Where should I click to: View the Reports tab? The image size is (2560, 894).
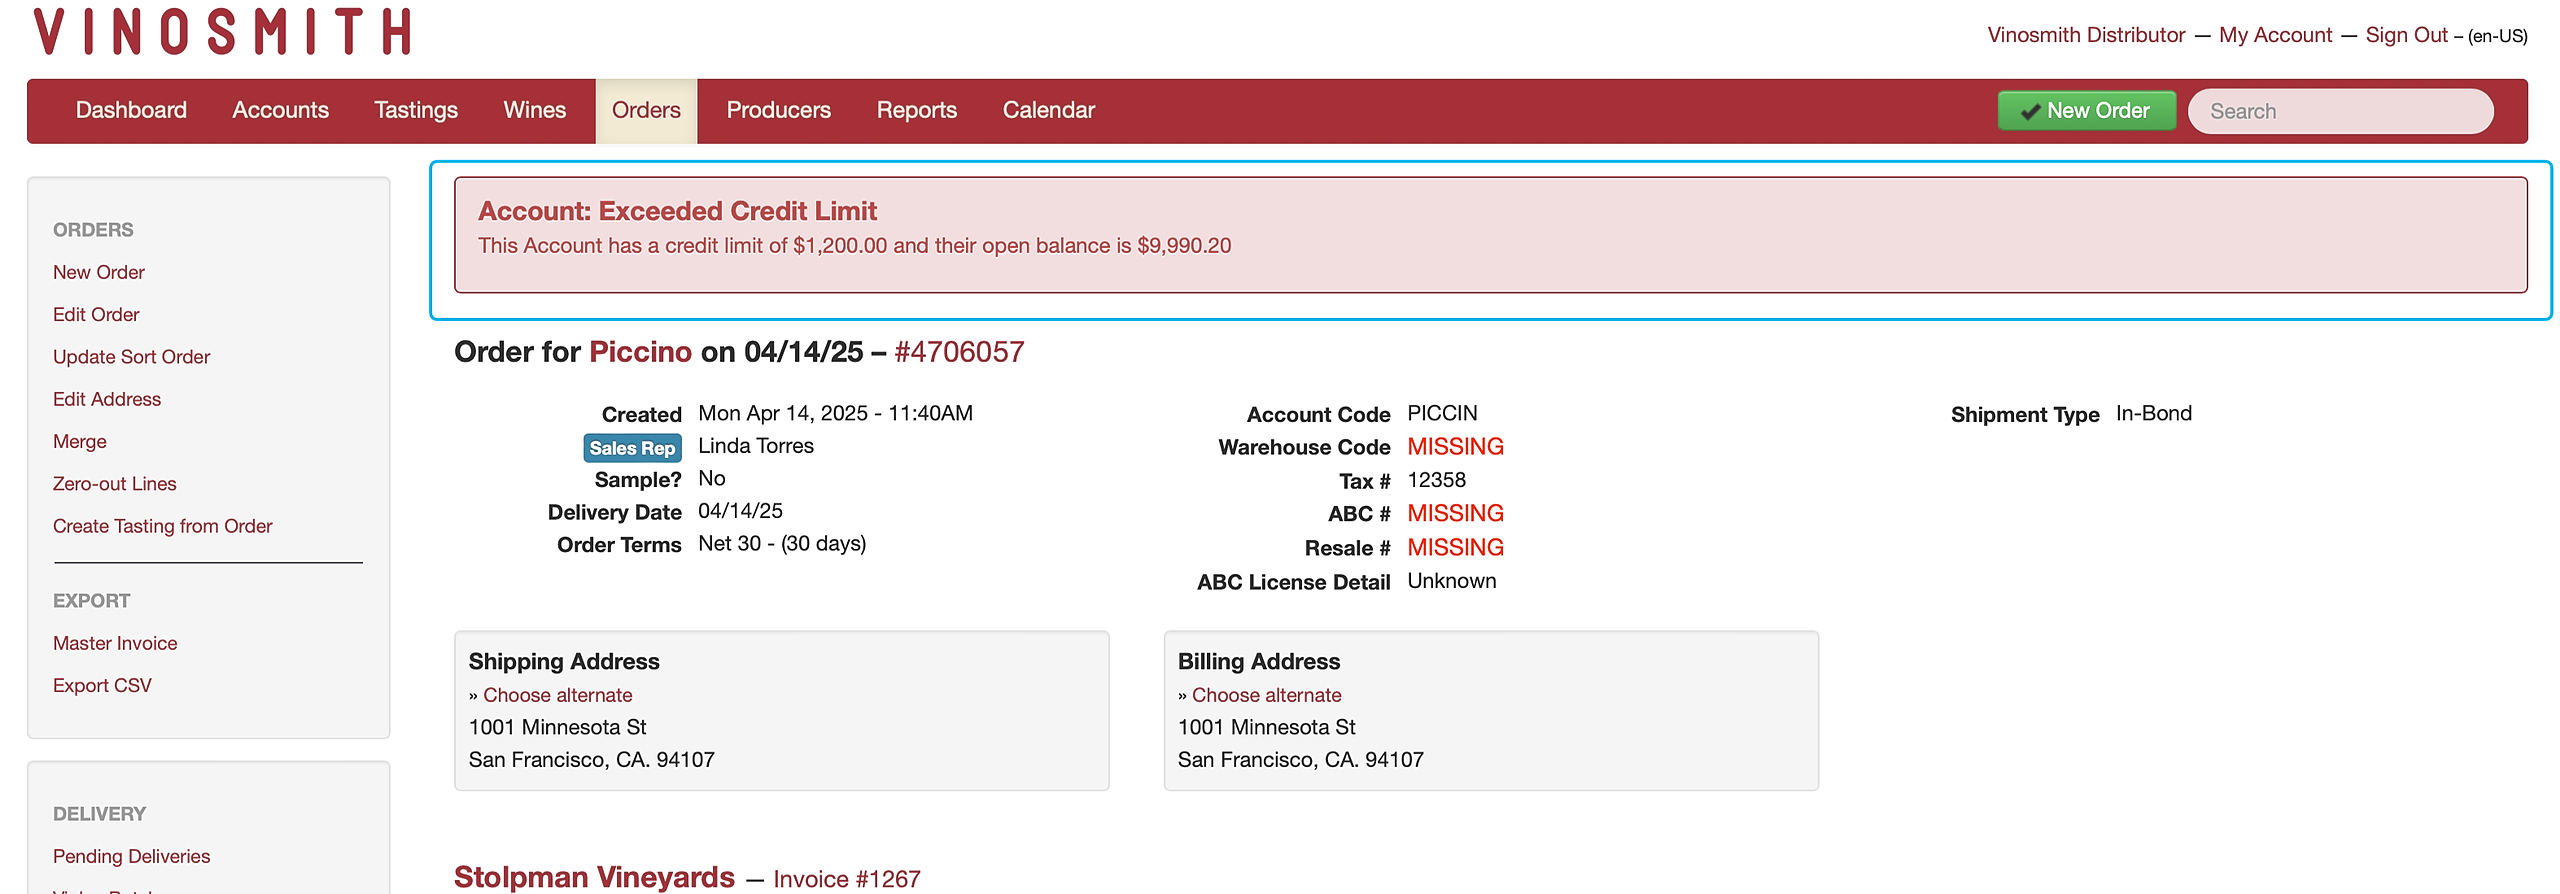[917, 110]
